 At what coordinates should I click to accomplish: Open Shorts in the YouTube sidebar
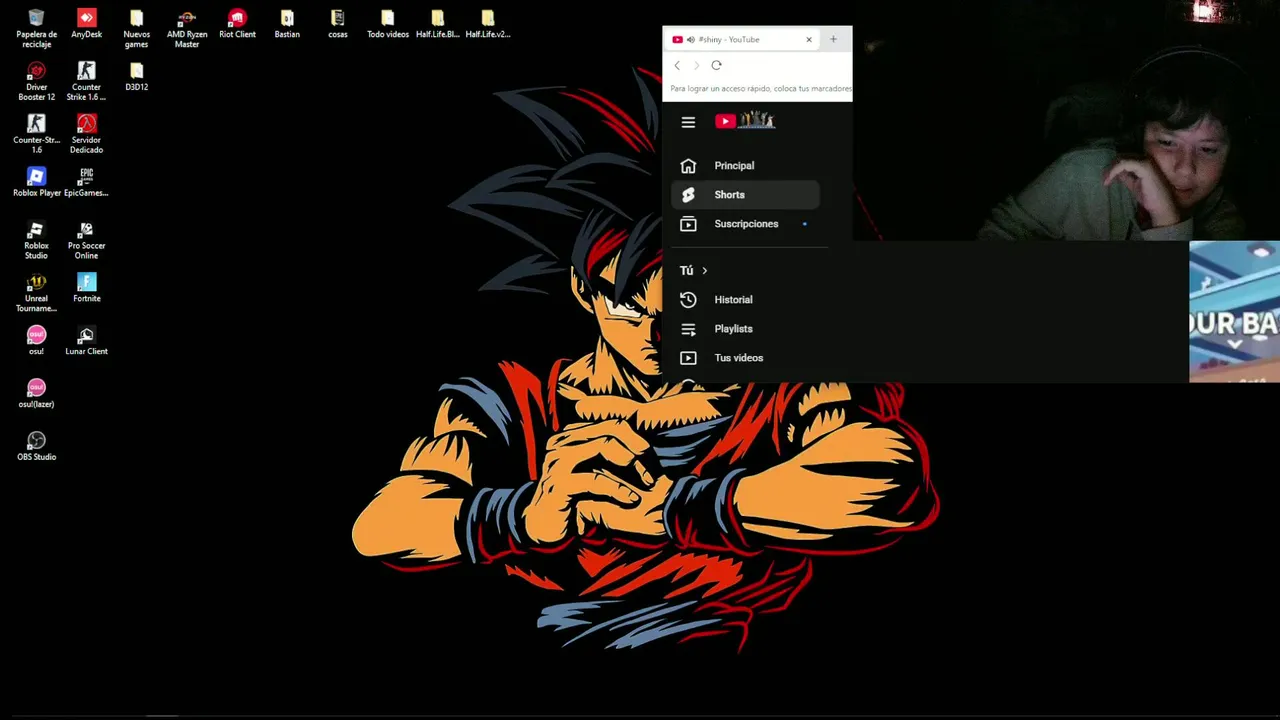click(746, 195)
